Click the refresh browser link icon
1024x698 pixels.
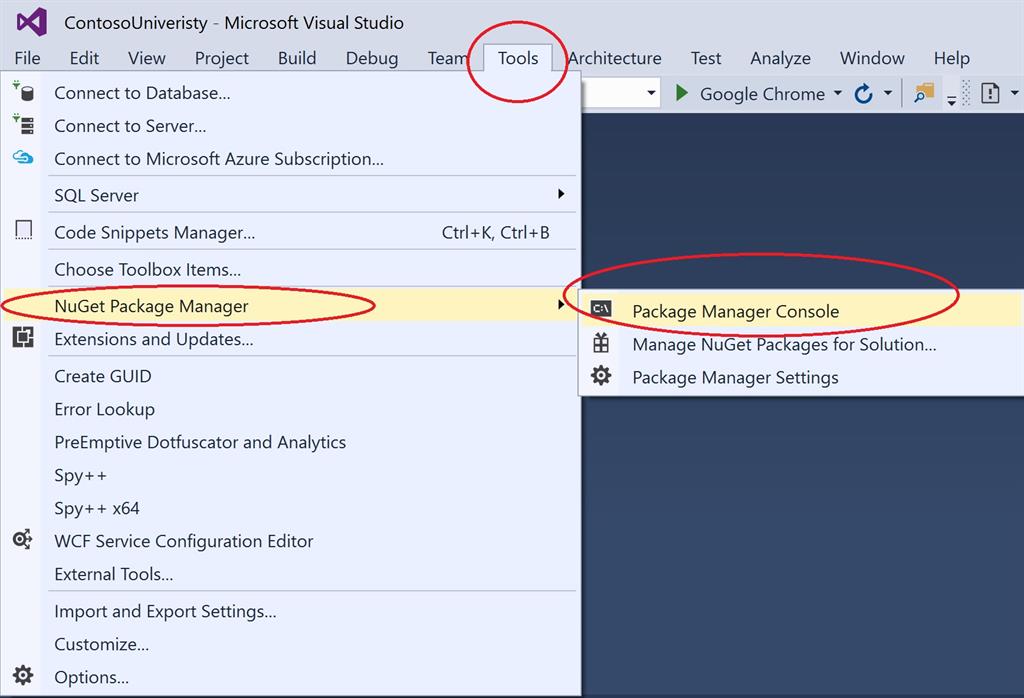[x=863, y=94]
